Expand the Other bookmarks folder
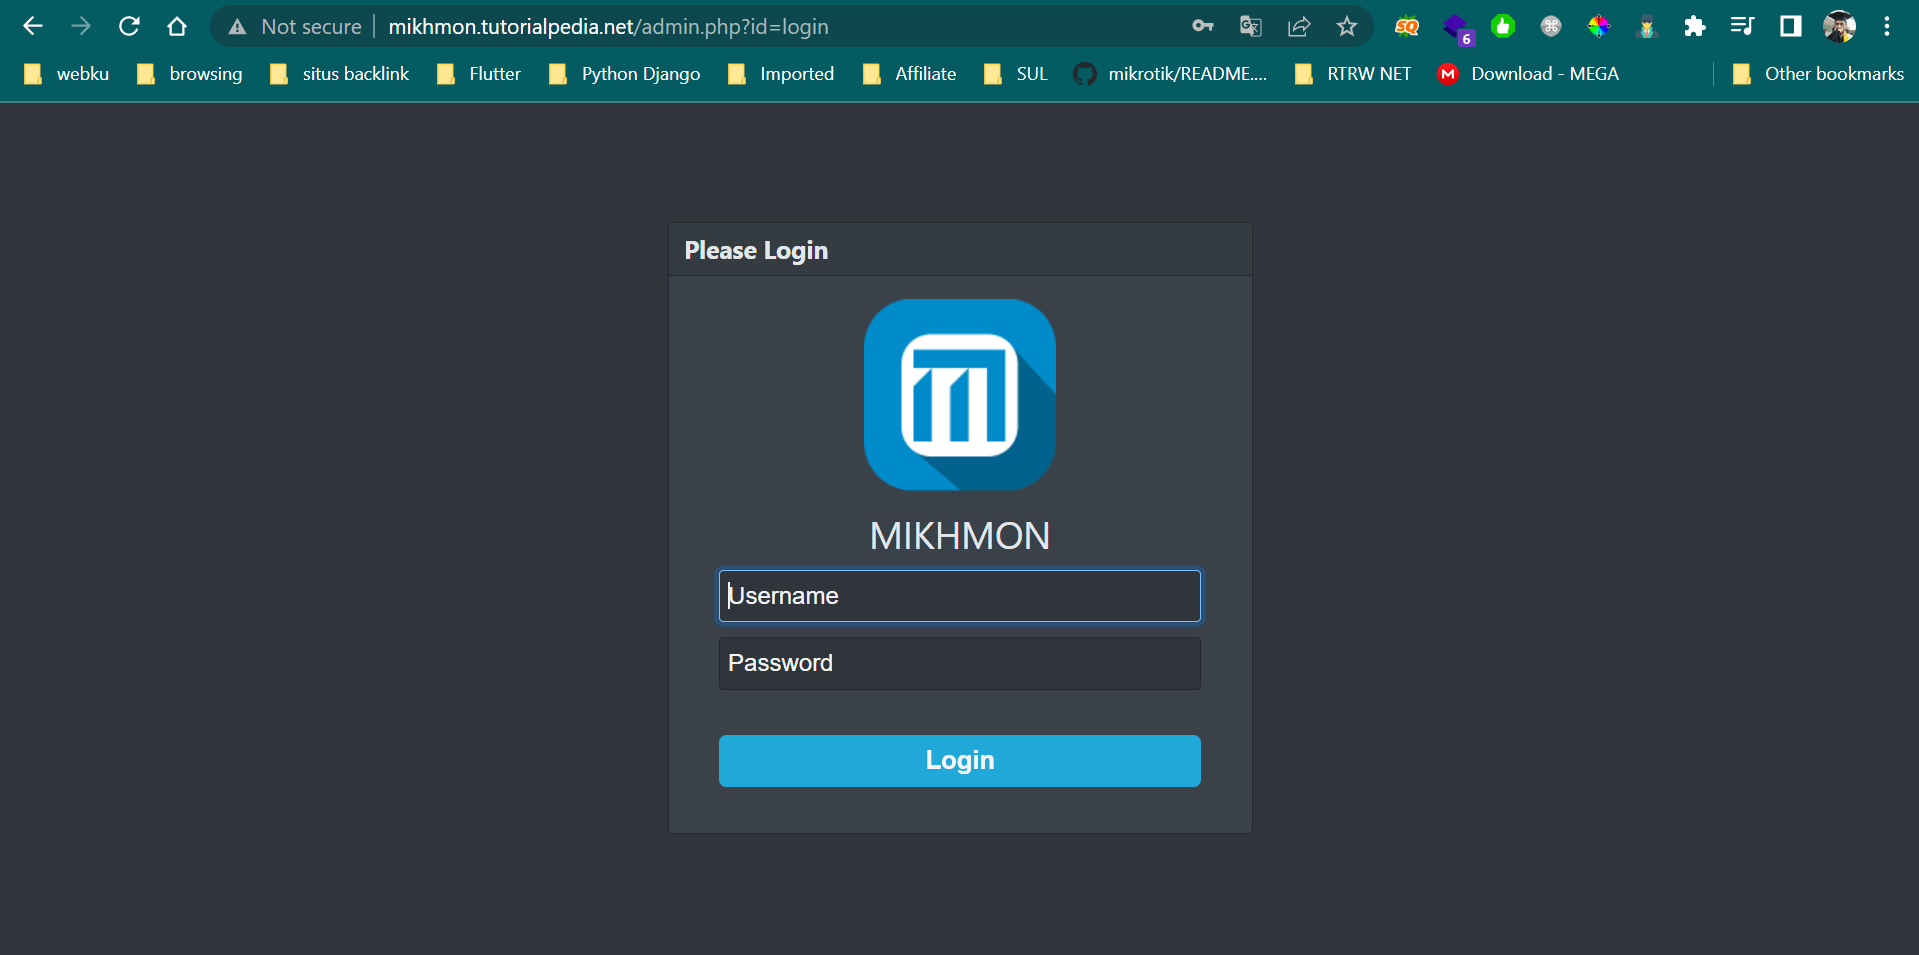 [1818, 74]
